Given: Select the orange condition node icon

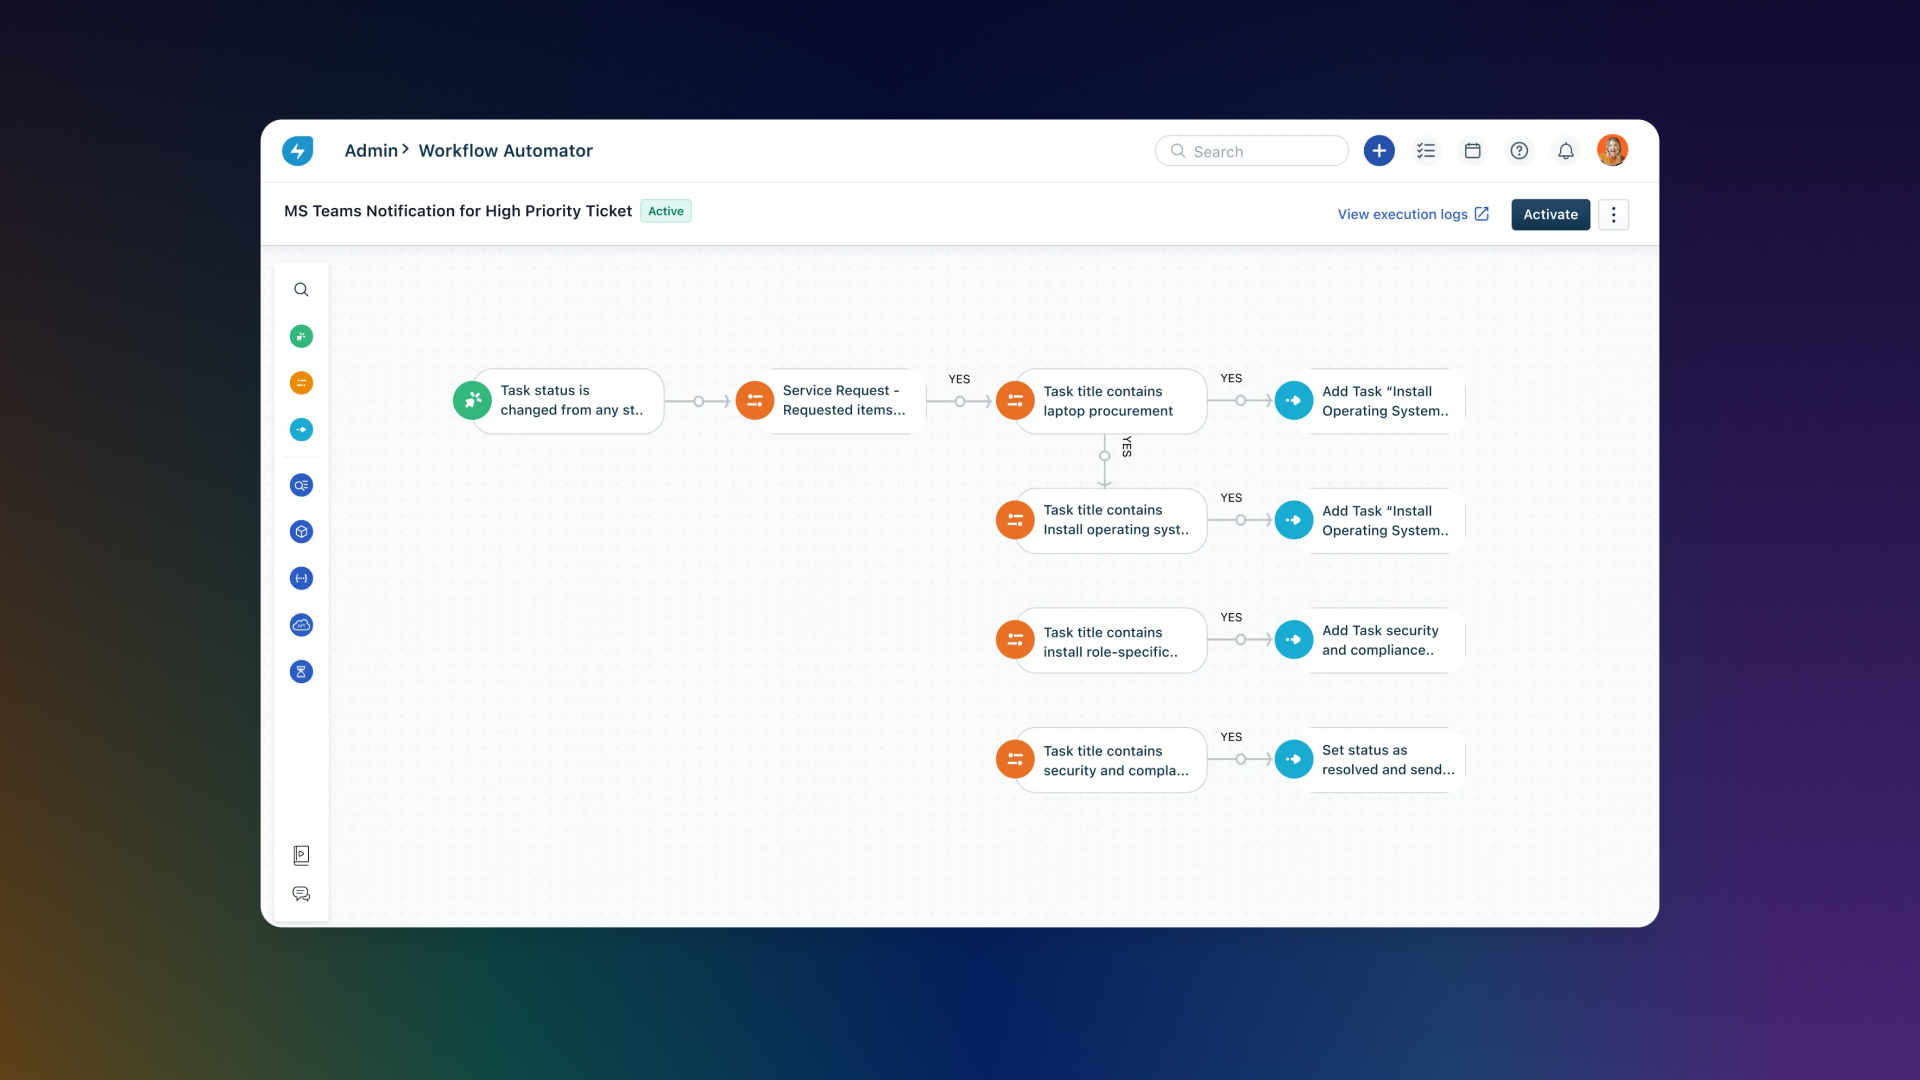Looking at the screenshot, I should point(301,383).
